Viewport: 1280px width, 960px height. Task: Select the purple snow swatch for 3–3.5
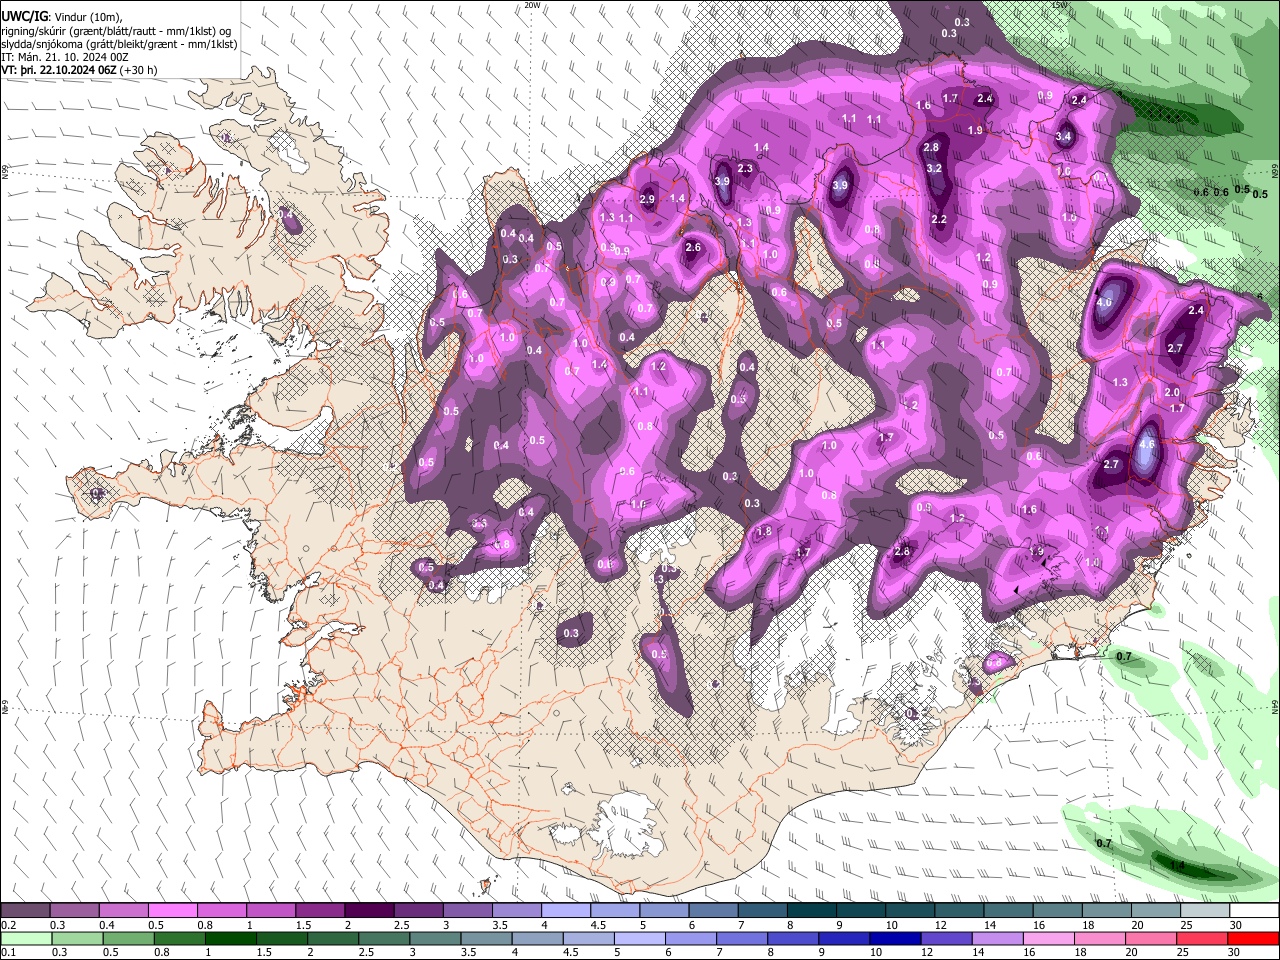(467, 911)
